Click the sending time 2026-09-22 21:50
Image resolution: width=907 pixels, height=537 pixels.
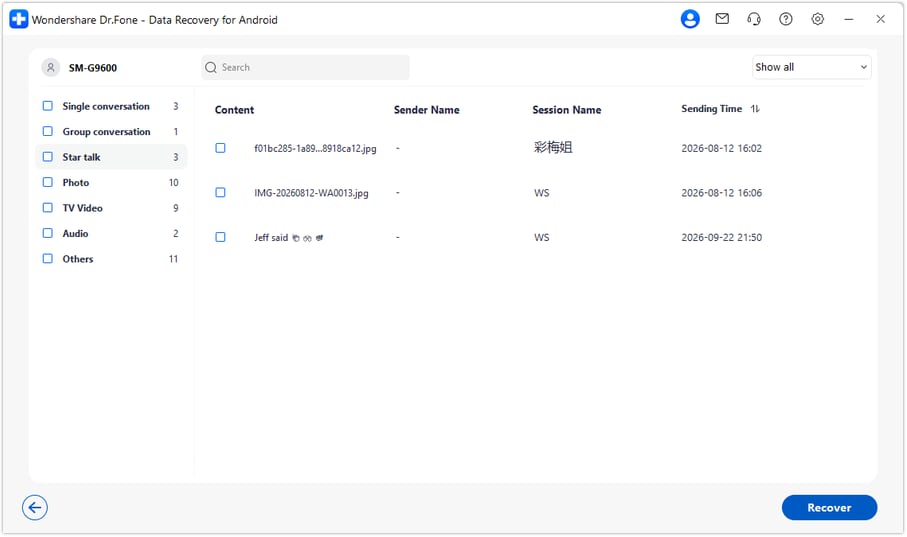tap(721, 238)
